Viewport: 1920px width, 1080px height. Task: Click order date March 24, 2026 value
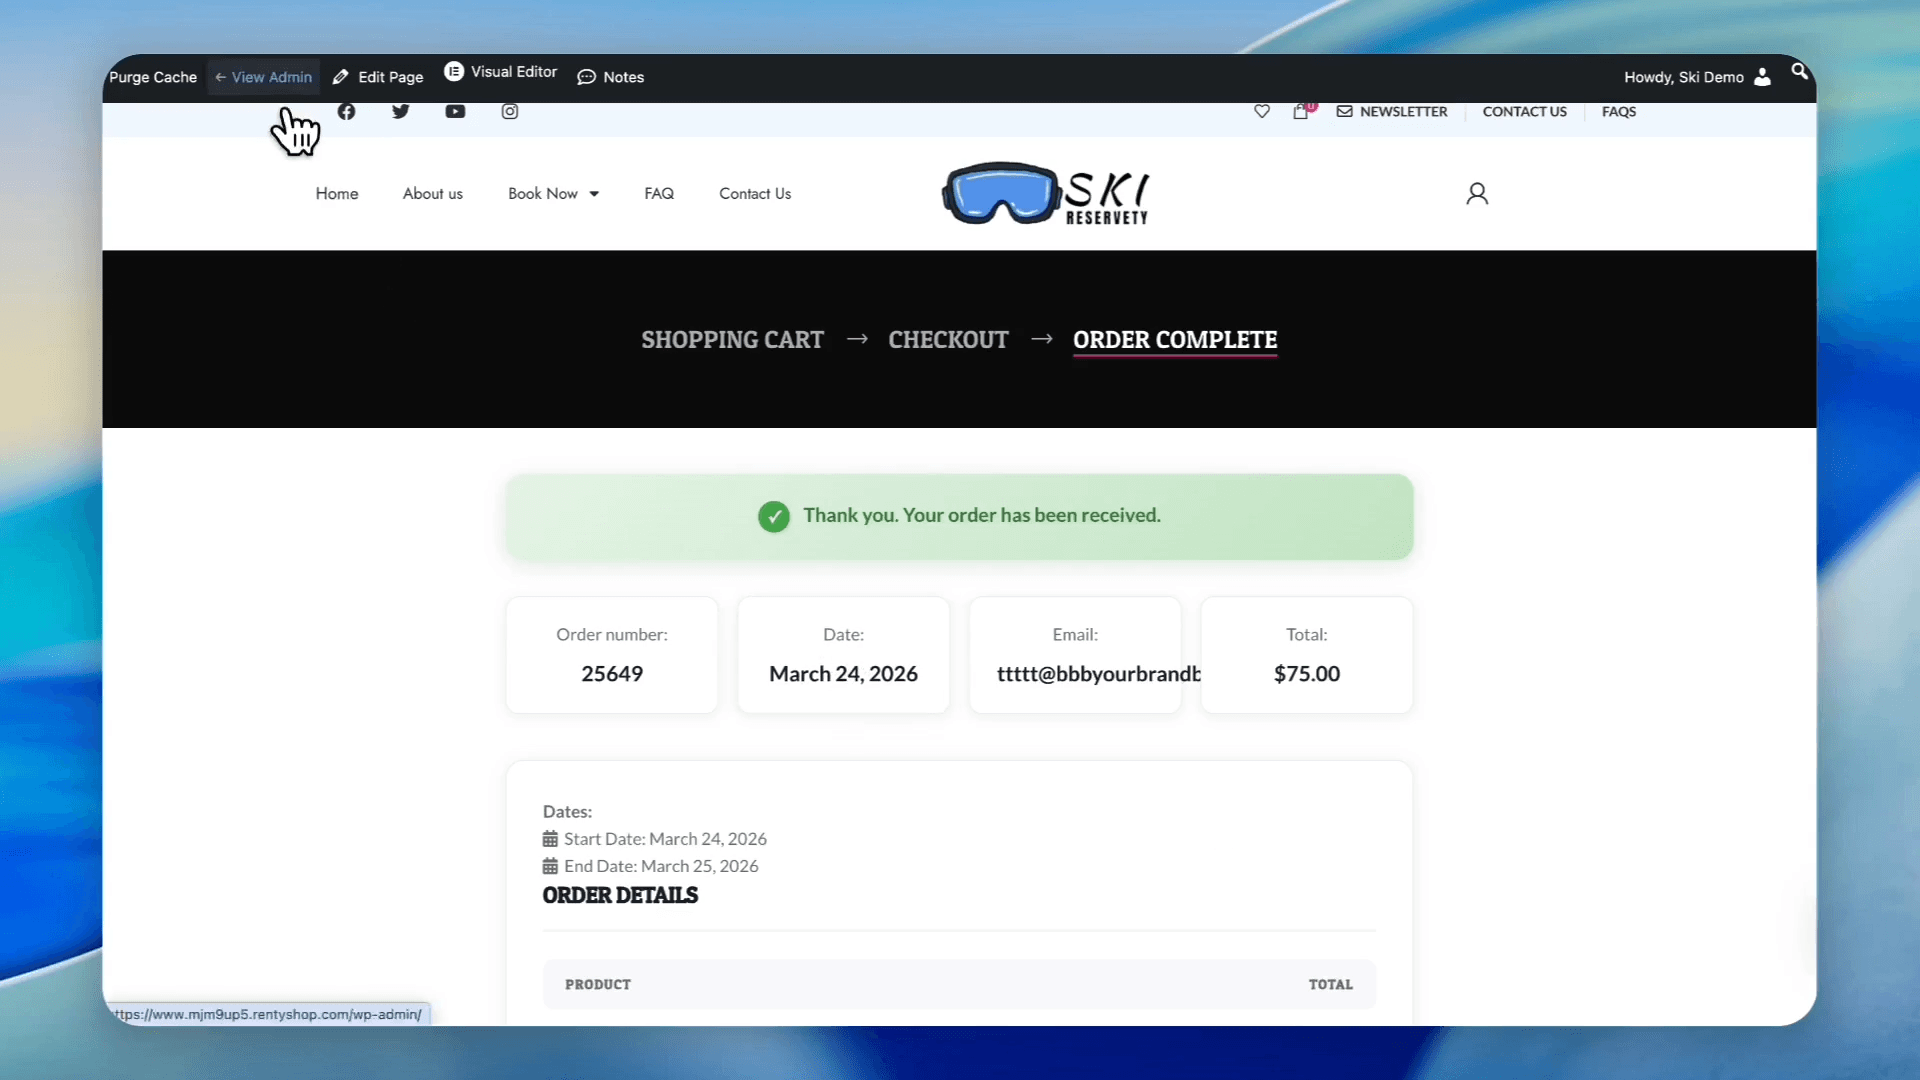tap(843, 674)
